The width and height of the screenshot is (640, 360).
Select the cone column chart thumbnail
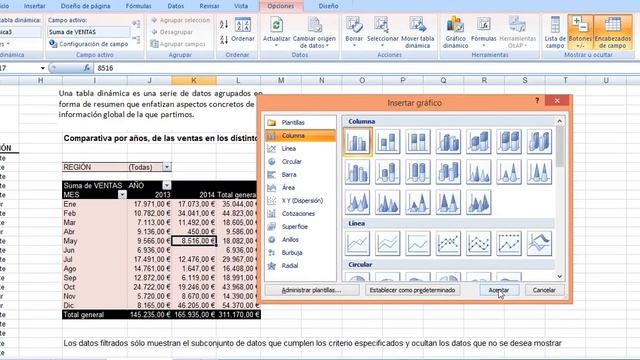pos(478,172)
